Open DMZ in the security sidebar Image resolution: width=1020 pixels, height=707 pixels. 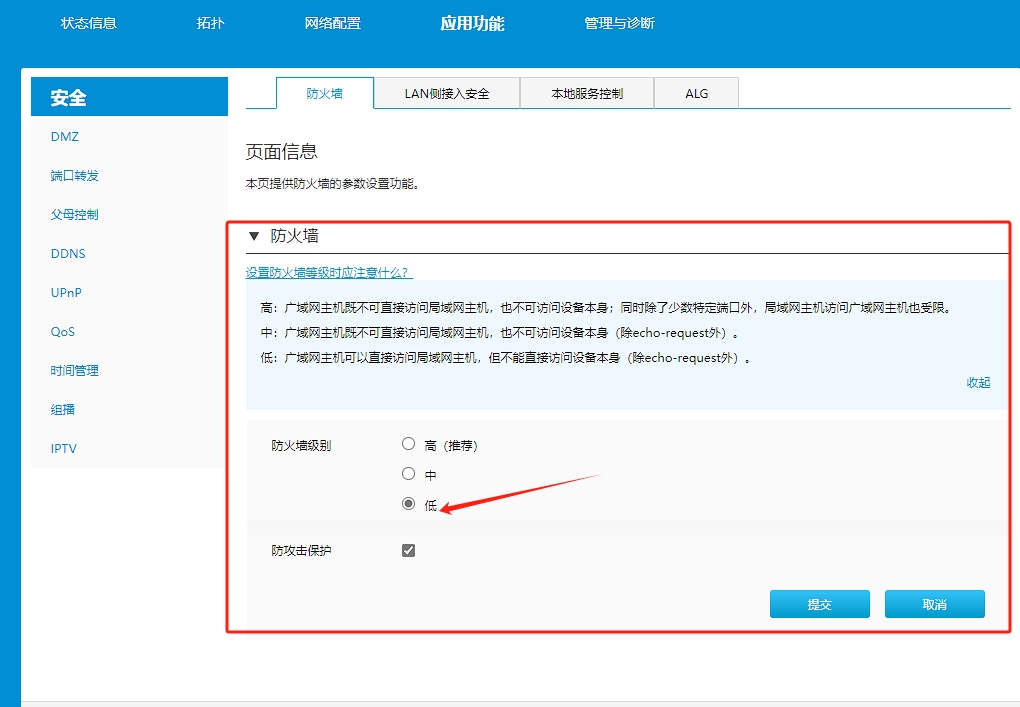pos(65,137)
